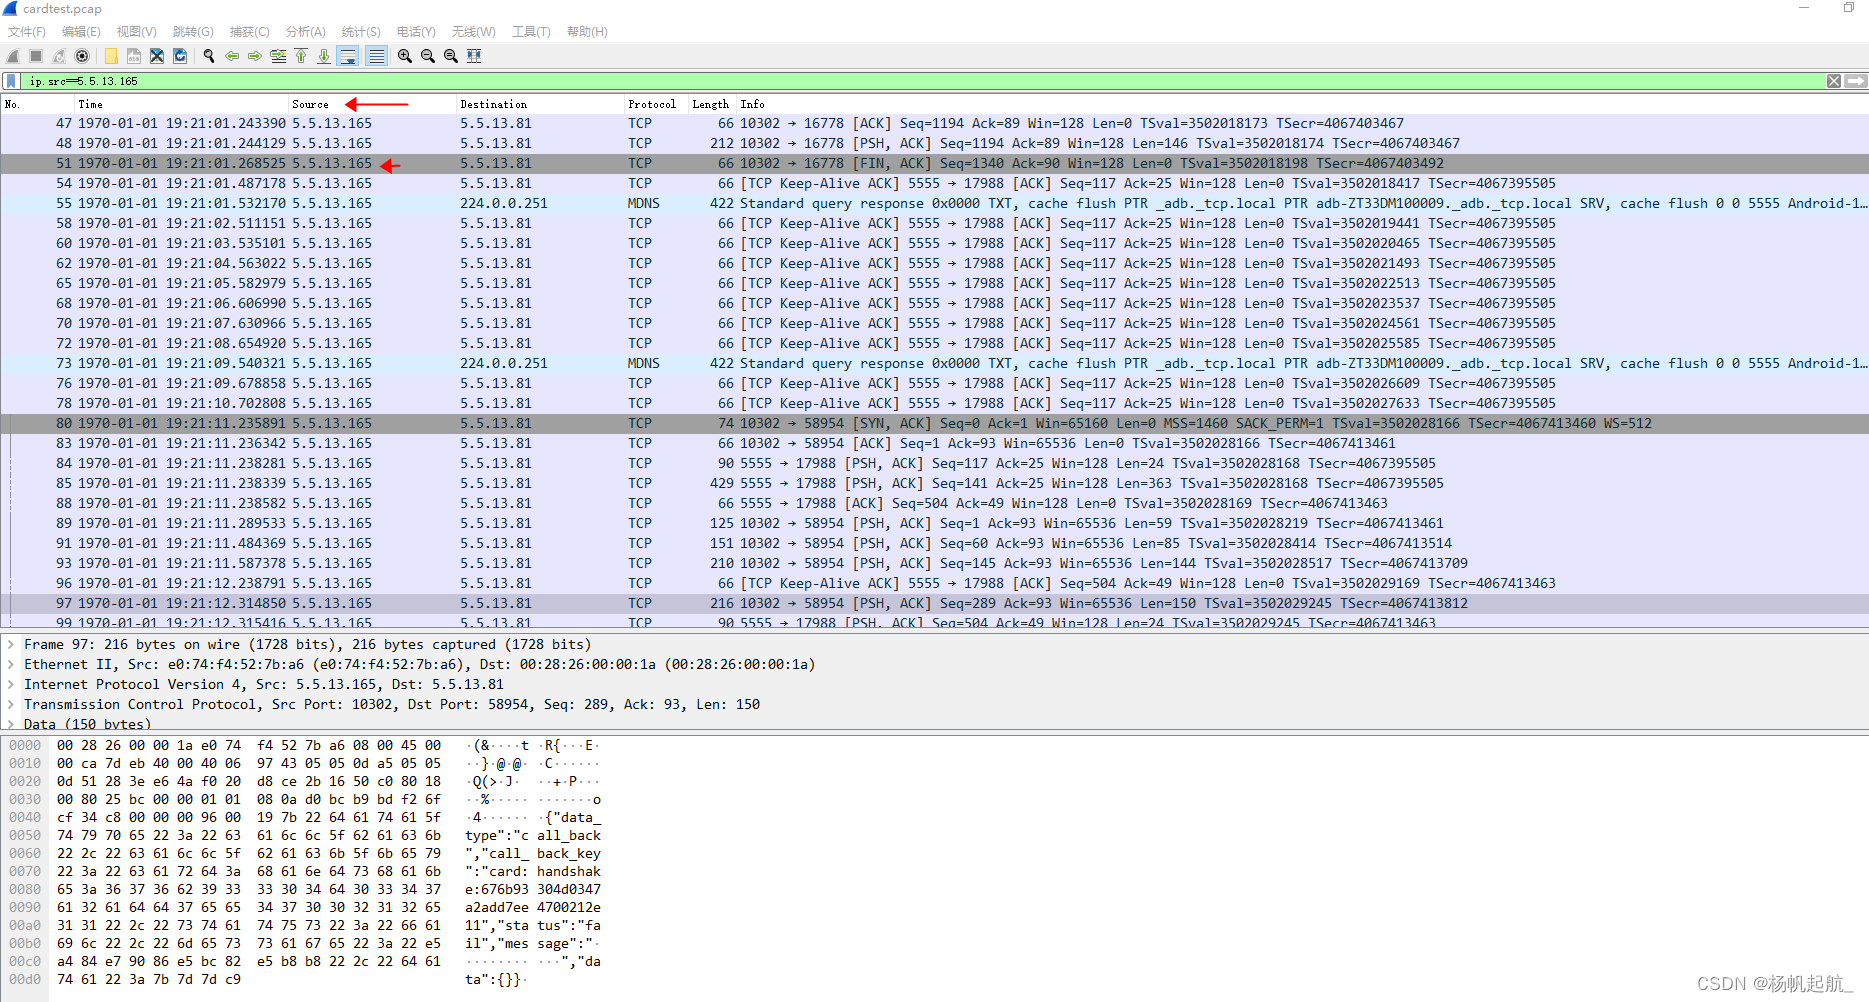
Task: Select MDNS packet number 55
Action: click(934, 203)
